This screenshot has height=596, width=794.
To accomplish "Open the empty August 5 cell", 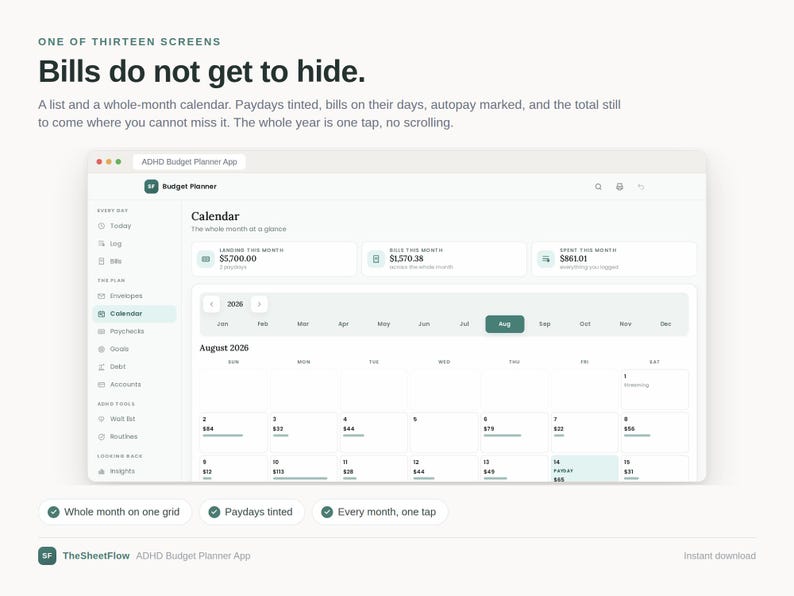I will [x=444, y=432].
